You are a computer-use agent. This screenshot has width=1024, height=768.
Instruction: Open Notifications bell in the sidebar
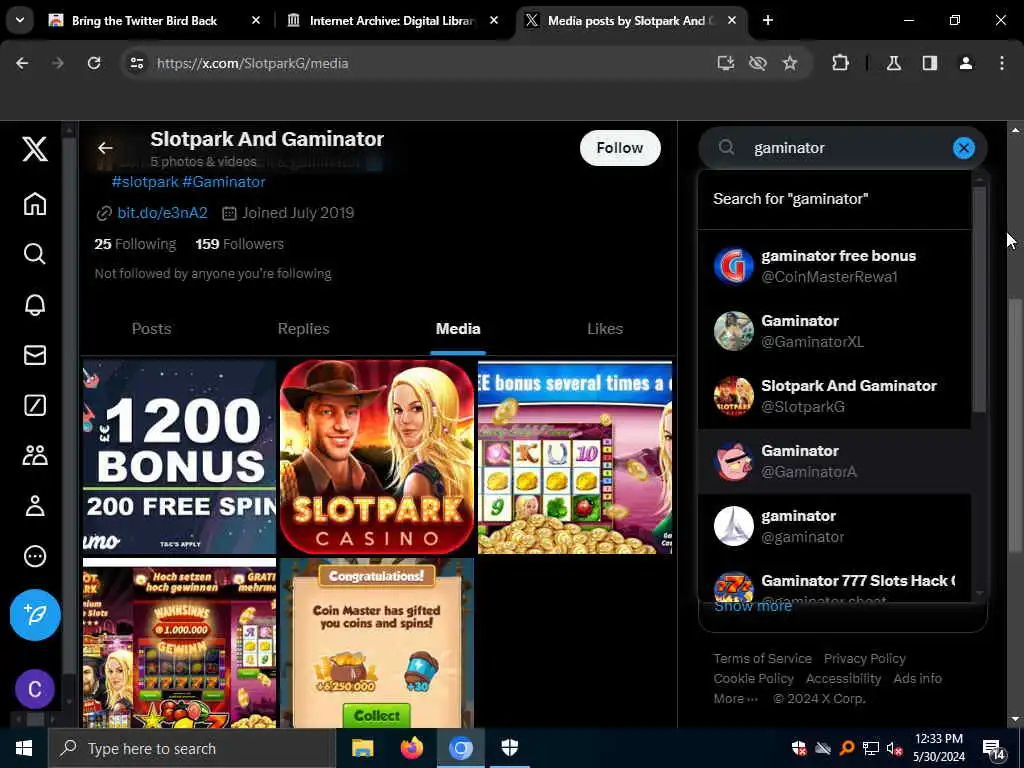coord(35,305)
